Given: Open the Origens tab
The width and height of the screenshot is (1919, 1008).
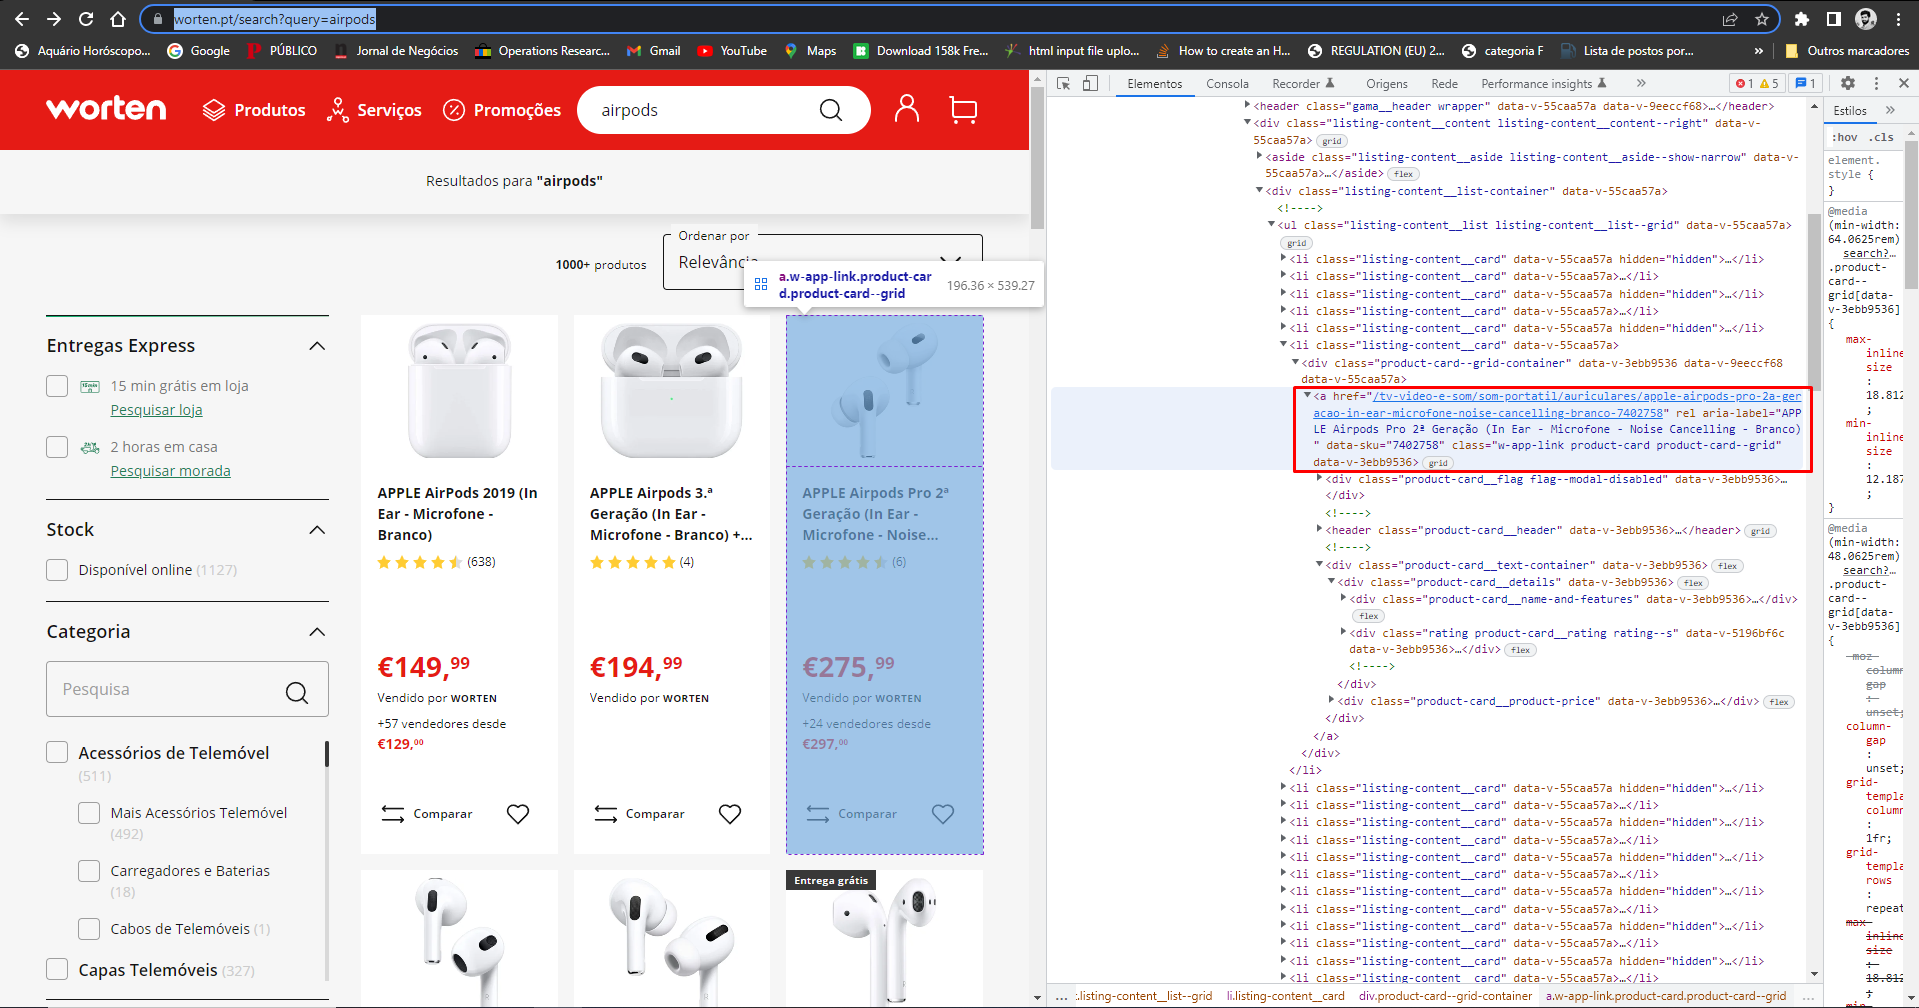Looking at the screenshot, I should tap(1387, 84).
